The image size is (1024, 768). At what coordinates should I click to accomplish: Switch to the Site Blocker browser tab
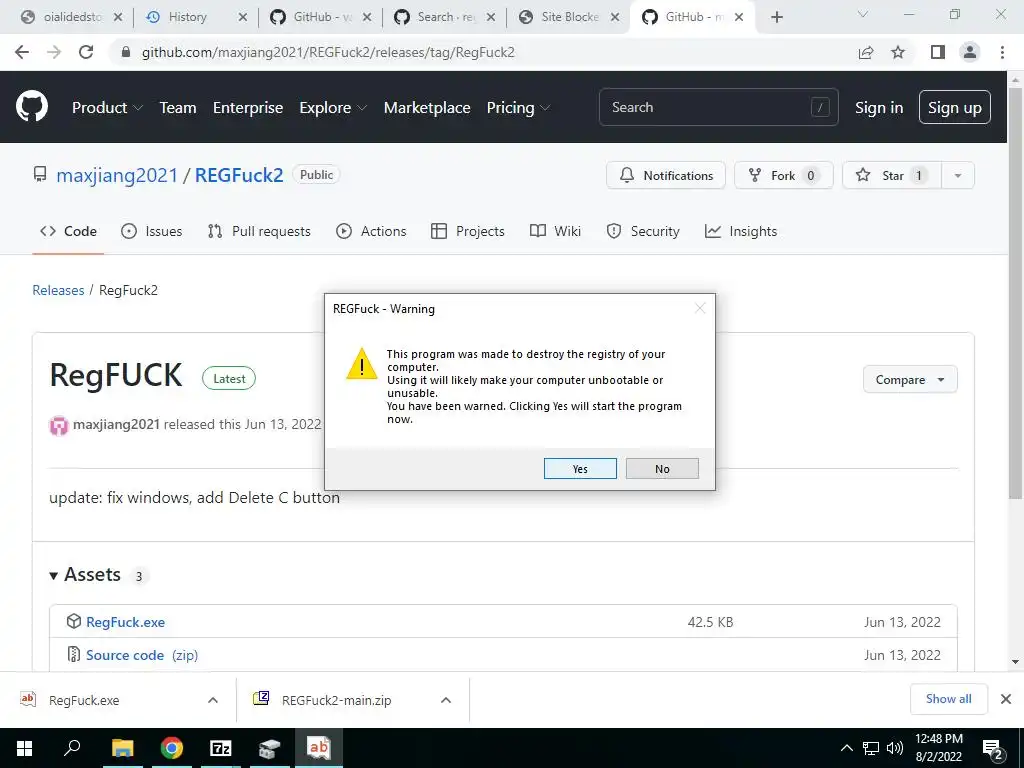tap(569, 17)
